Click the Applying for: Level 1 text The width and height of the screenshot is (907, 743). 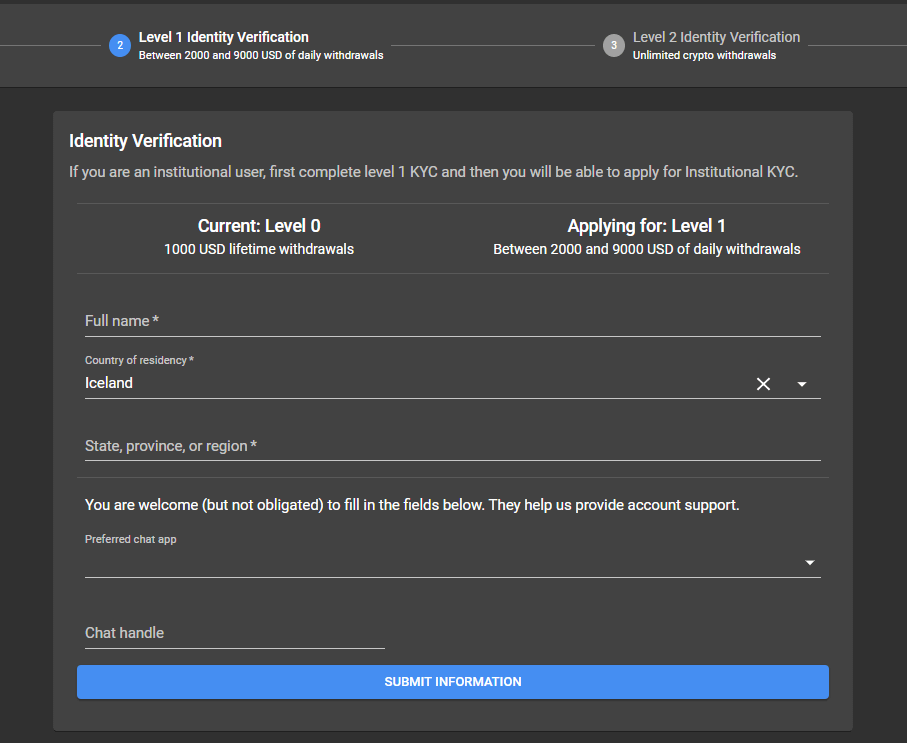click(x=646, y=226)
